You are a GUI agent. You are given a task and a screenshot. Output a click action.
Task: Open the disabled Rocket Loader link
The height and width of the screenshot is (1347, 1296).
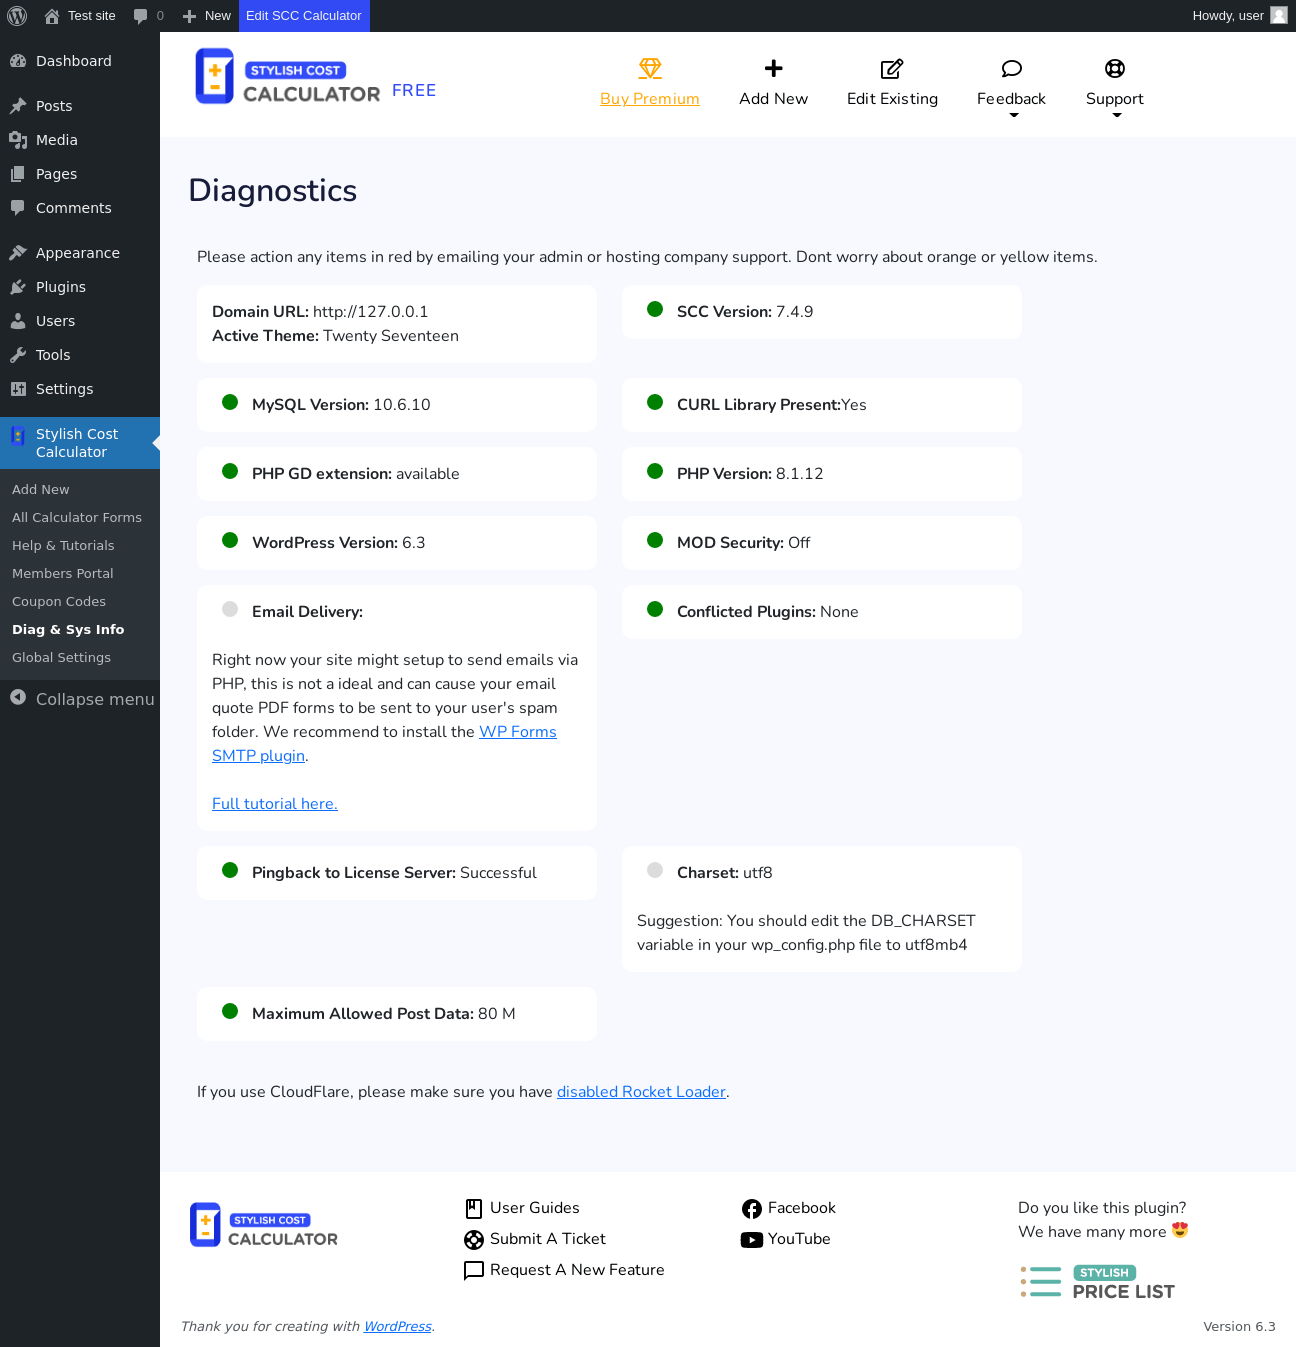point(641,1092)
